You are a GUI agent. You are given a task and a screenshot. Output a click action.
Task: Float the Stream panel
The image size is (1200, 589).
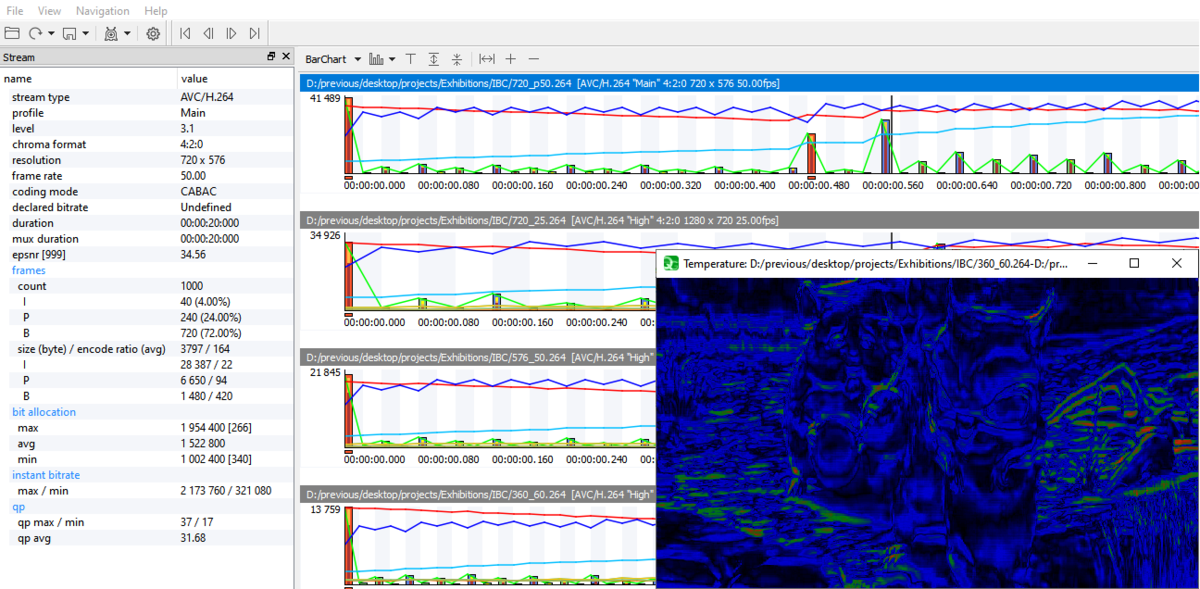click(x=271, y=57)
